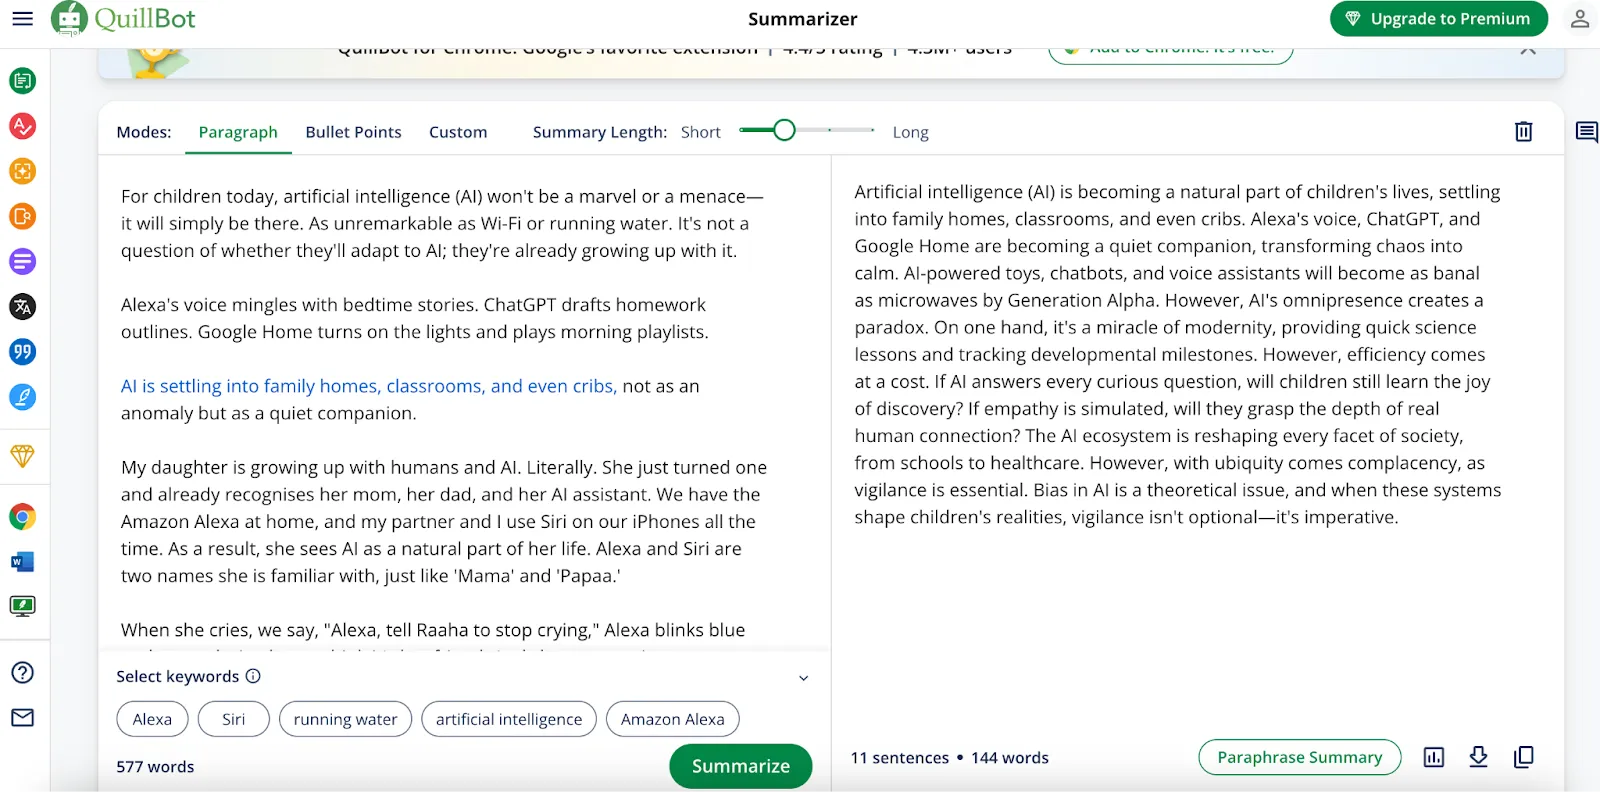Click the 11 sentences count
This screenshot has width=1600, height=792.
pos(899,758)
